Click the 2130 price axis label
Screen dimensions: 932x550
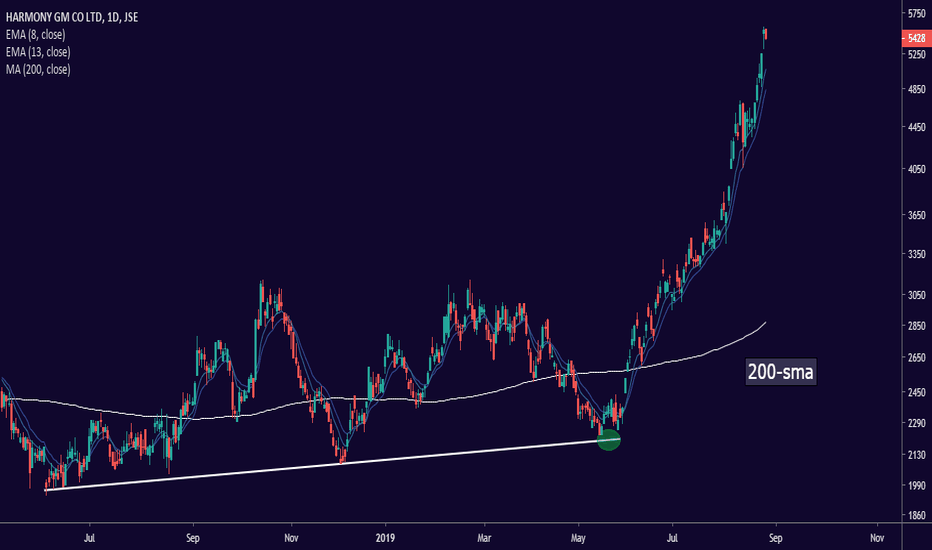[917, 455]
